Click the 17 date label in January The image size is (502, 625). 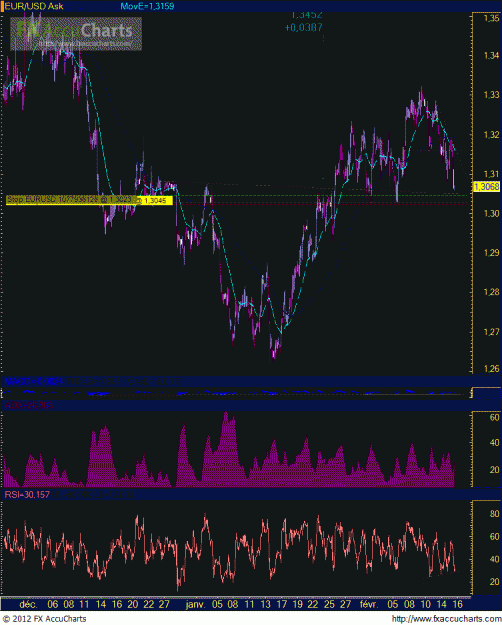(x=282, y=604)
